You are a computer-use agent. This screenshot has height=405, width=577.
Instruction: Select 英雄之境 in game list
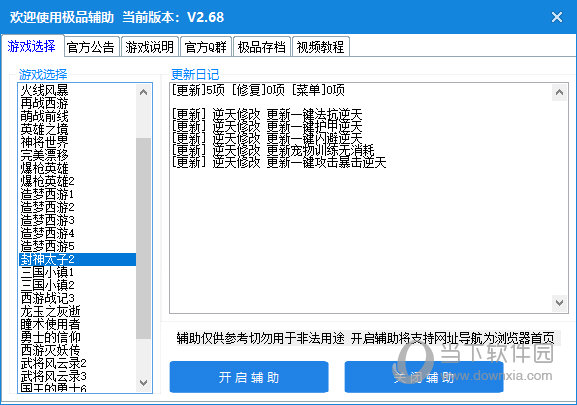[x=77, y=129]
